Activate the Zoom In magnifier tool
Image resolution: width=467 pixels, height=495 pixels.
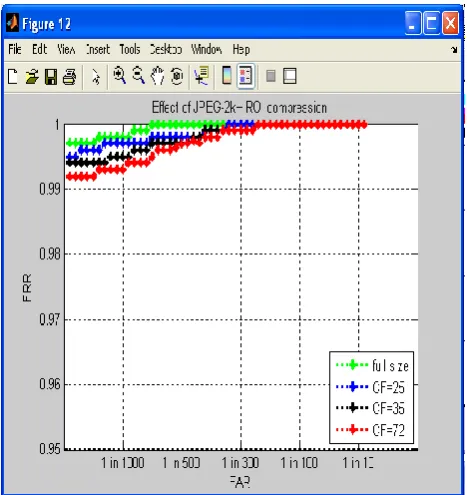tap(119, 75)
